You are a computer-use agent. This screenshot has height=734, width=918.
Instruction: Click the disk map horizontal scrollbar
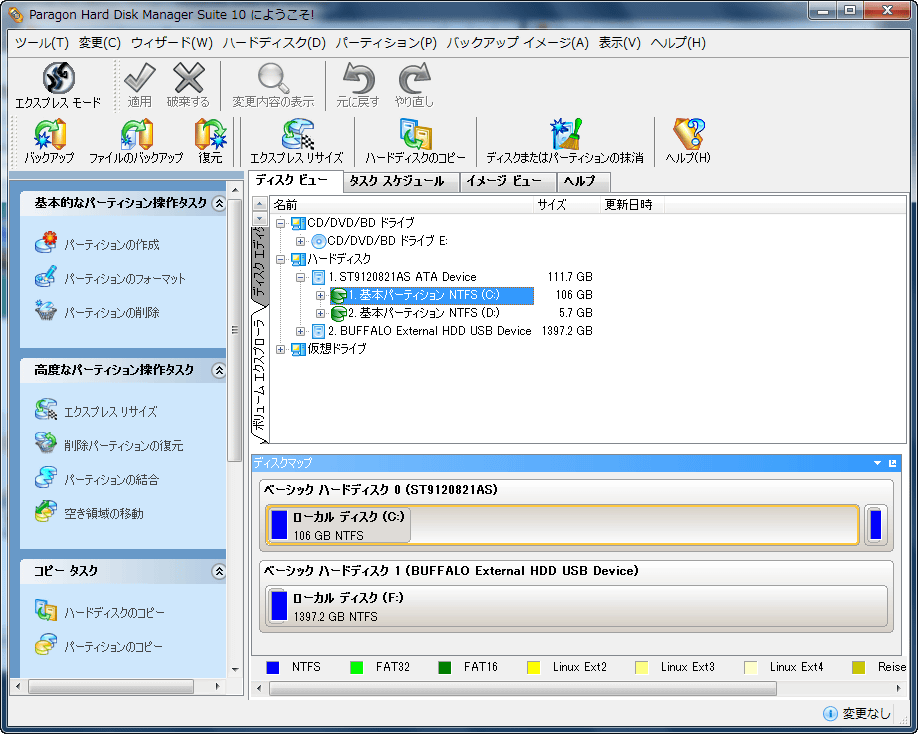pos(523,689)
